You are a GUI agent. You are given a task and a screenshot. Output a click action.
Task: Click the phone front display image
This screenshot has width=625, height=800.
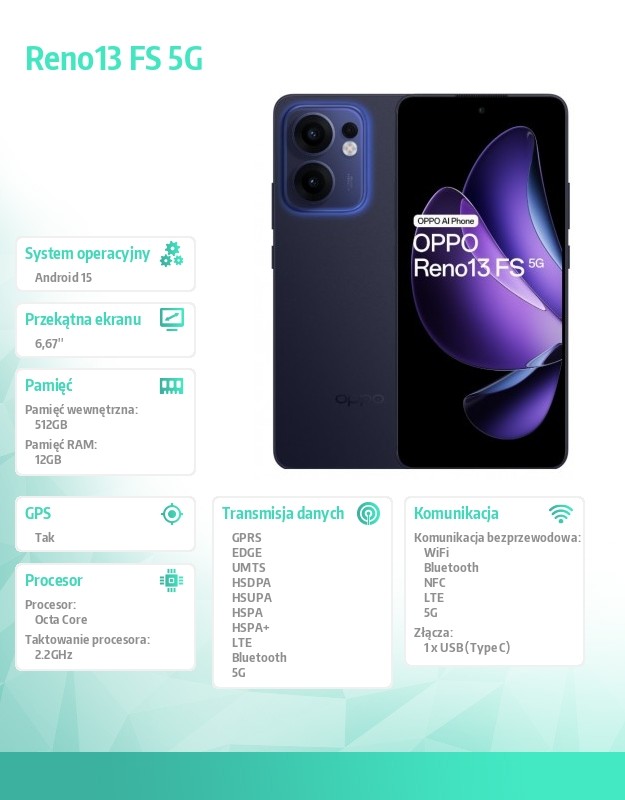point(482,281)
